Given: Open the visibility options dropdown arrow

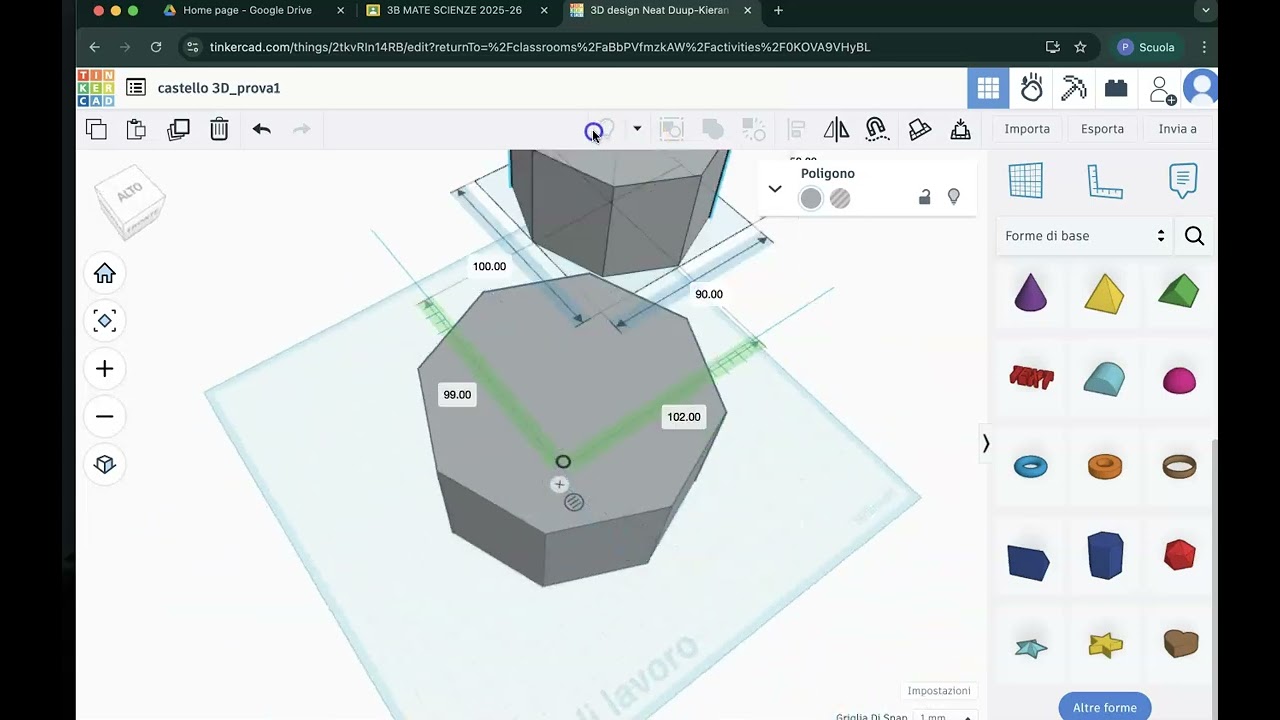Looking at the screenshot, I should click(x=637, y=129).
